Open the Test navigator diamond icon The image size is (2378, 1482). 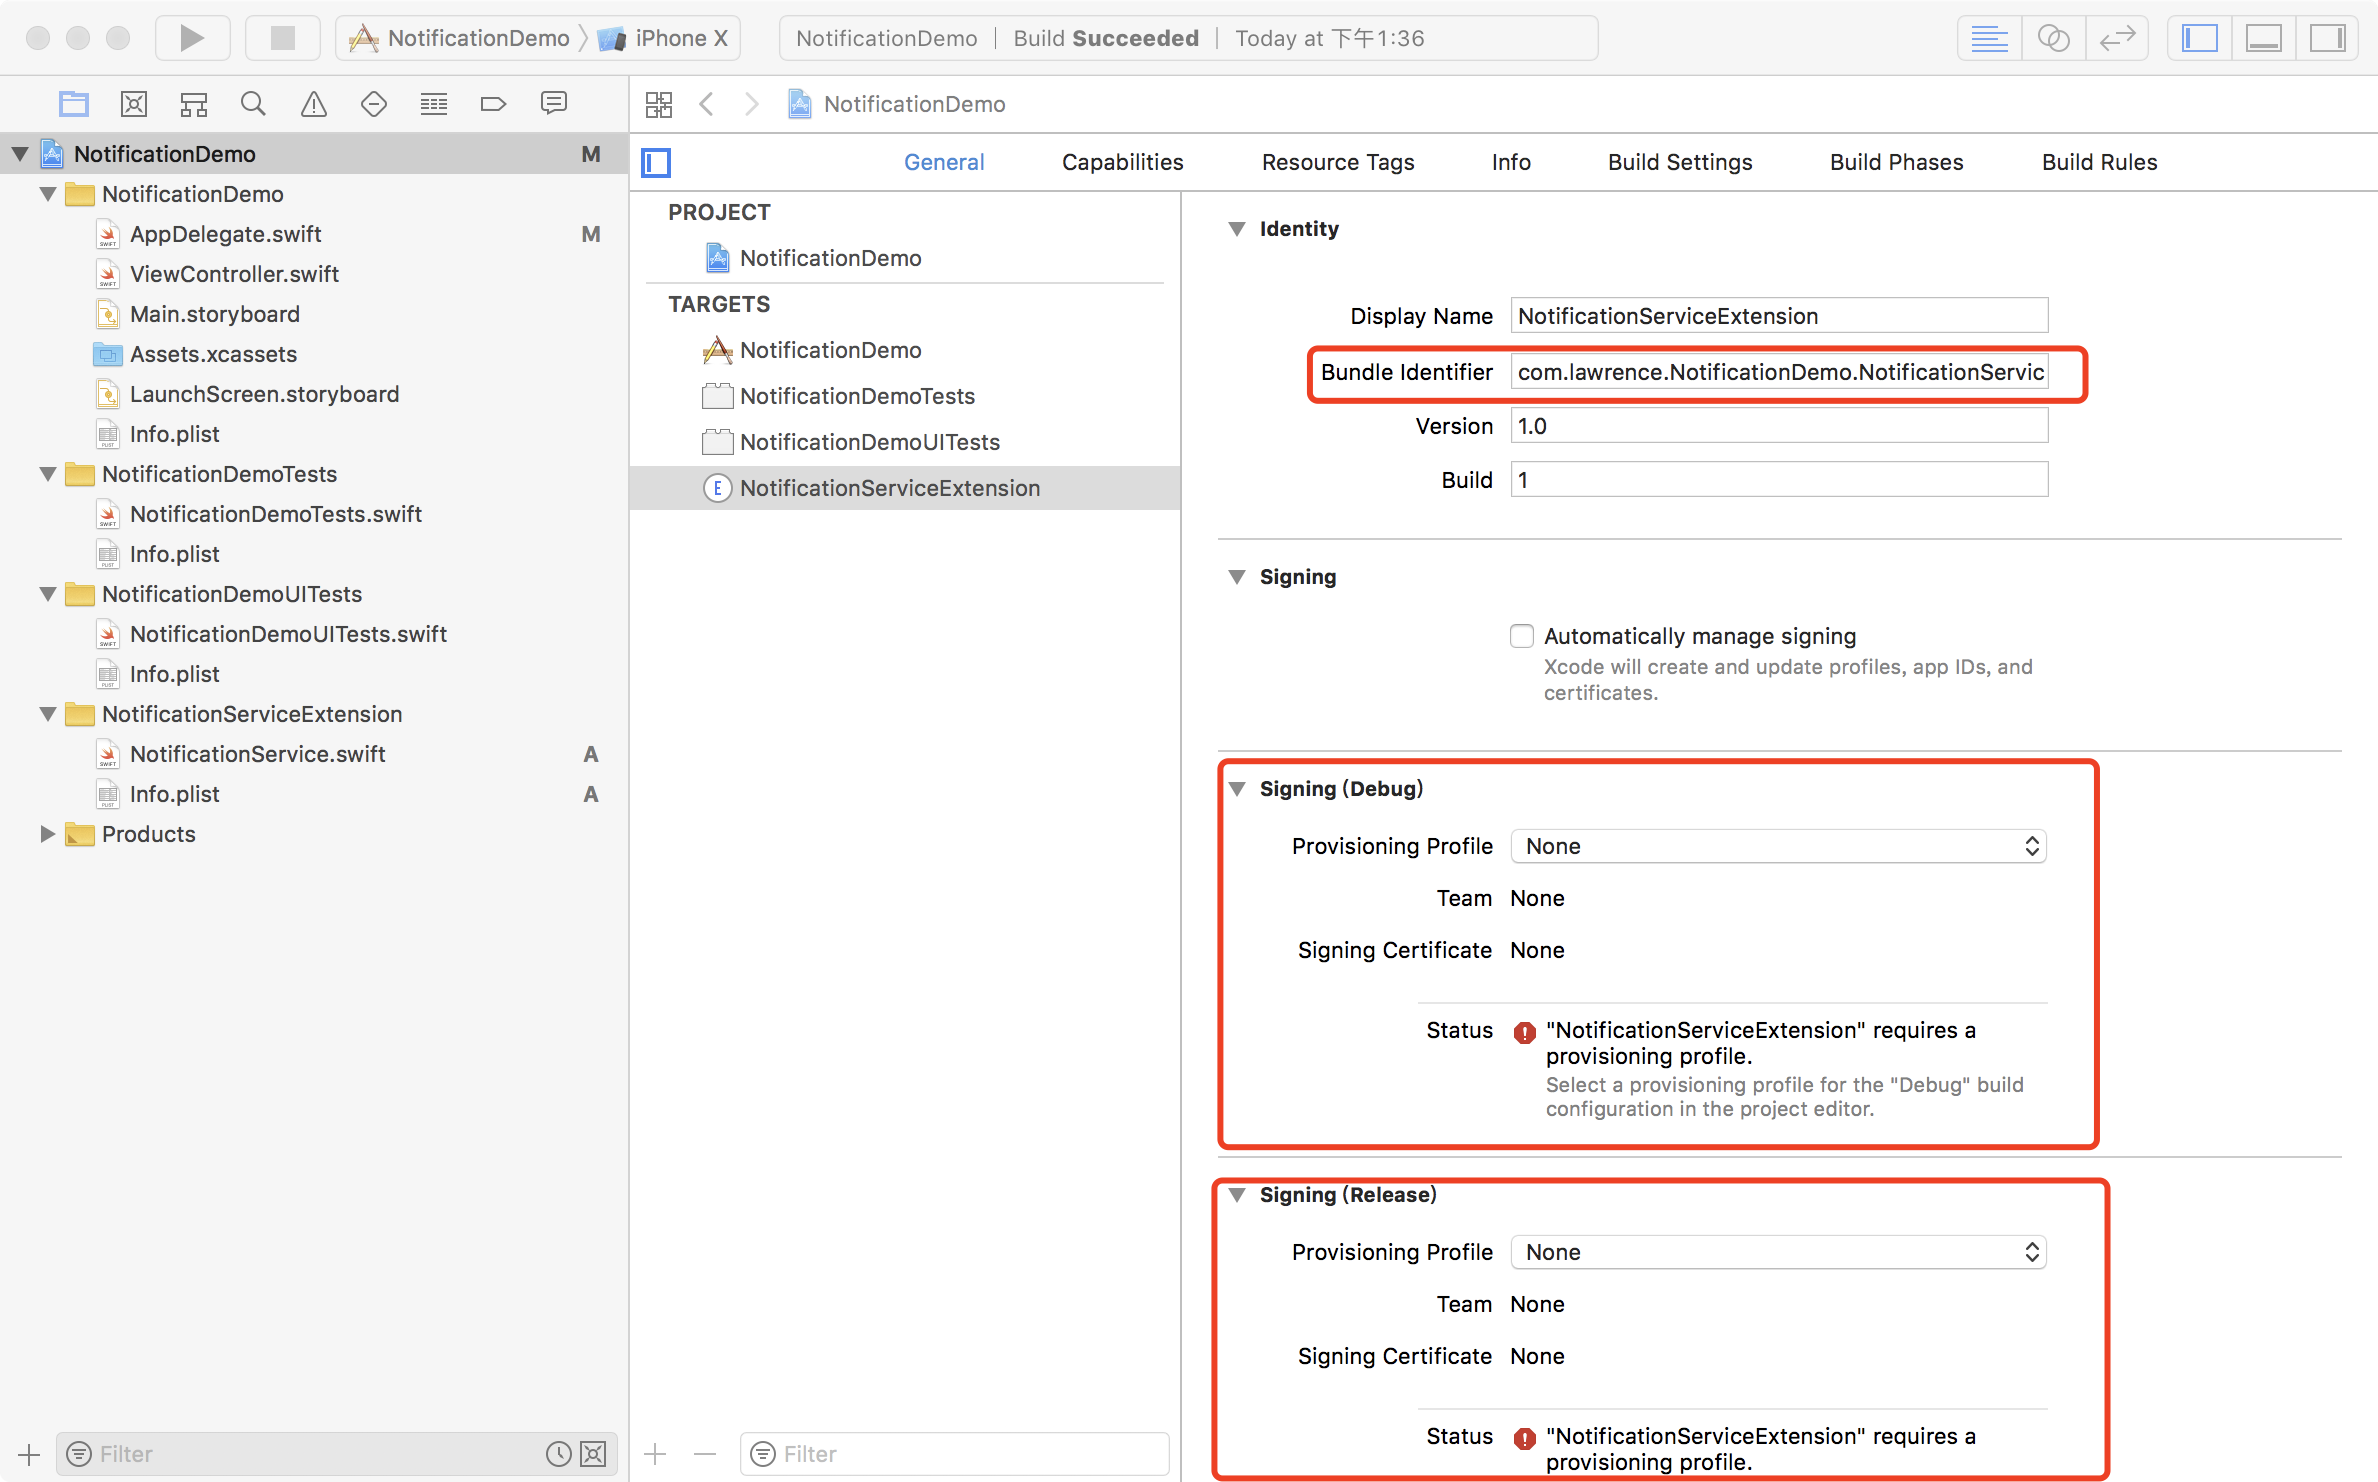click(374, 104)
